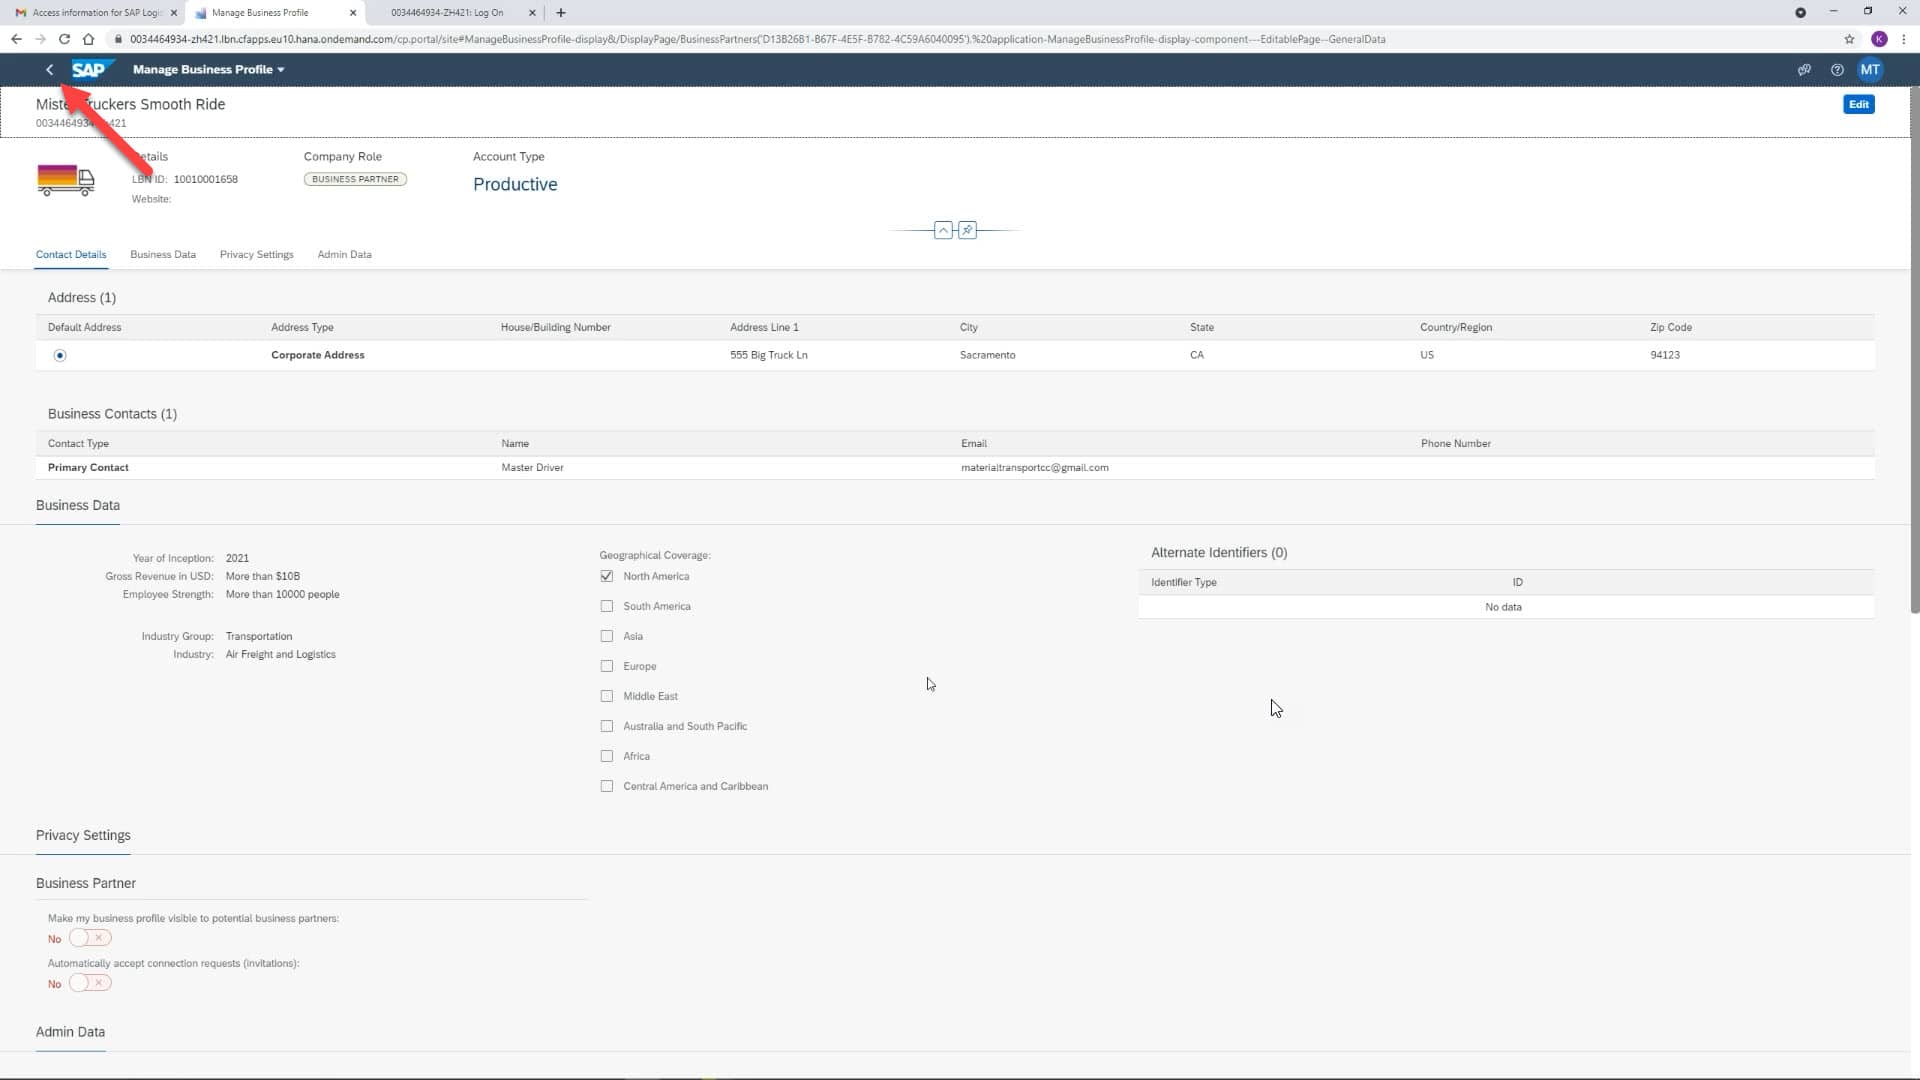Close the Access information for SAP tab
Screen dimensions: 1920x1080
coord(174,13)
